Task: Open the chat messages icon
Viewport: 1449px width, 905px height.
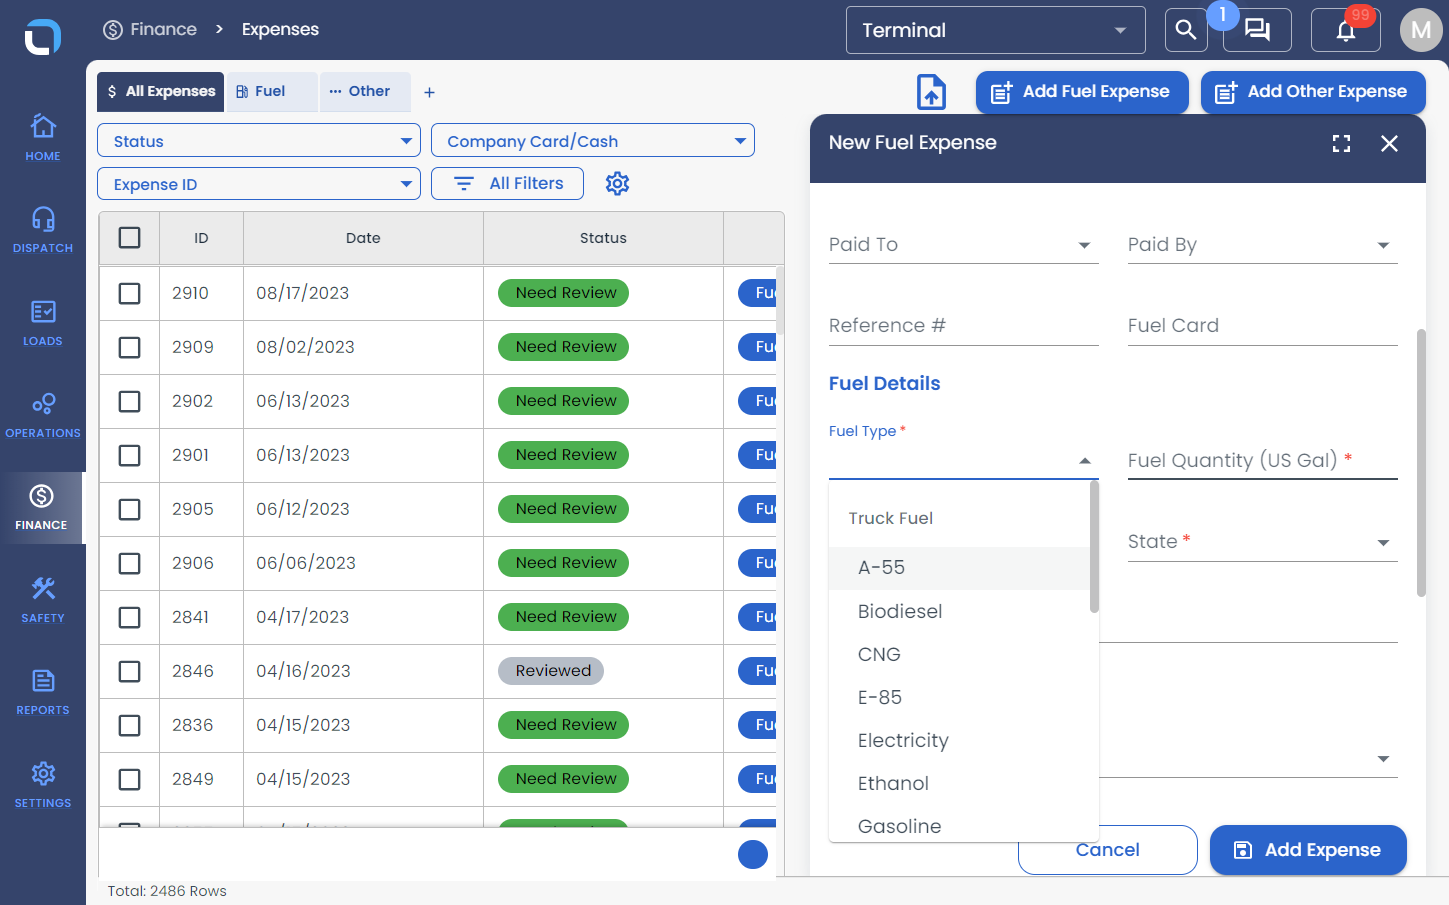Action: click(x=1257, y=30)
